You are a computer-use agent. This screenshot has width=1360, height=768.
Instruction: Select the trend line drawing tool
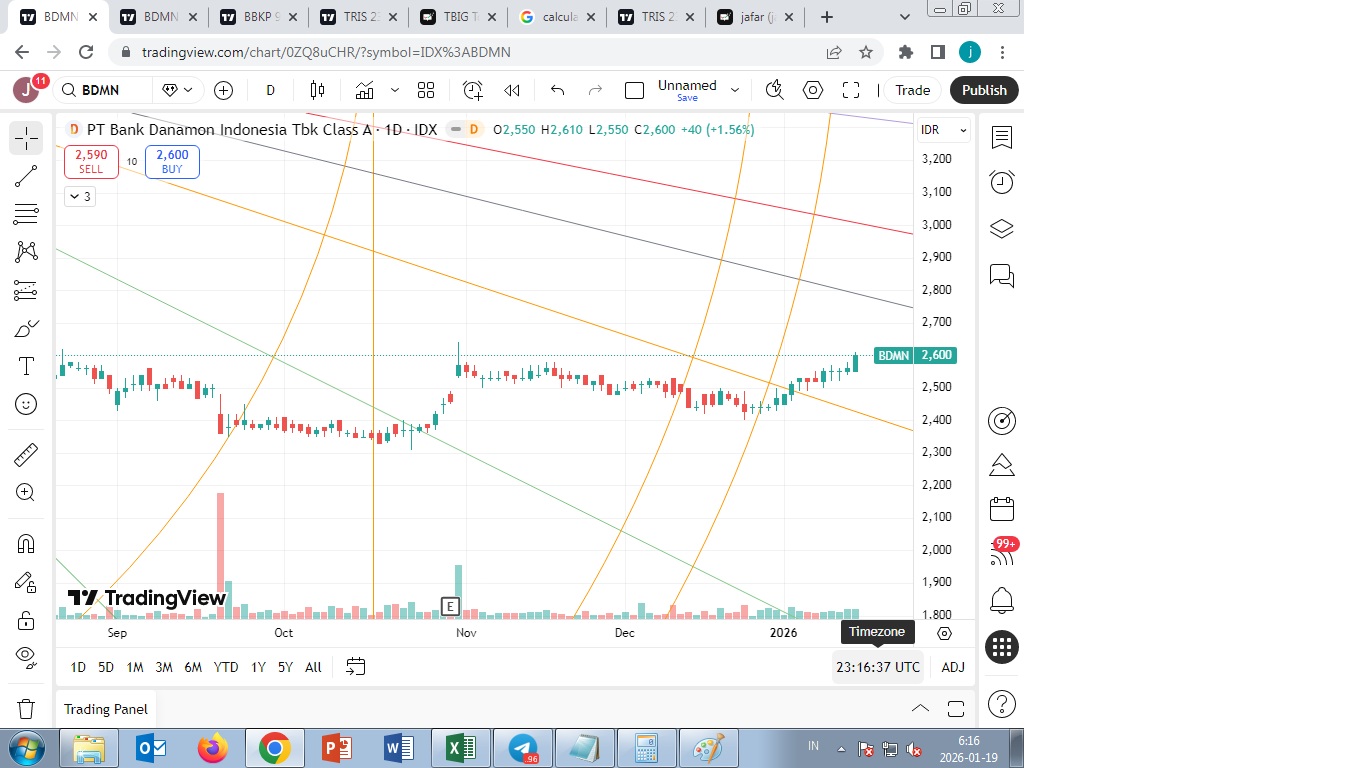[26, 176]
